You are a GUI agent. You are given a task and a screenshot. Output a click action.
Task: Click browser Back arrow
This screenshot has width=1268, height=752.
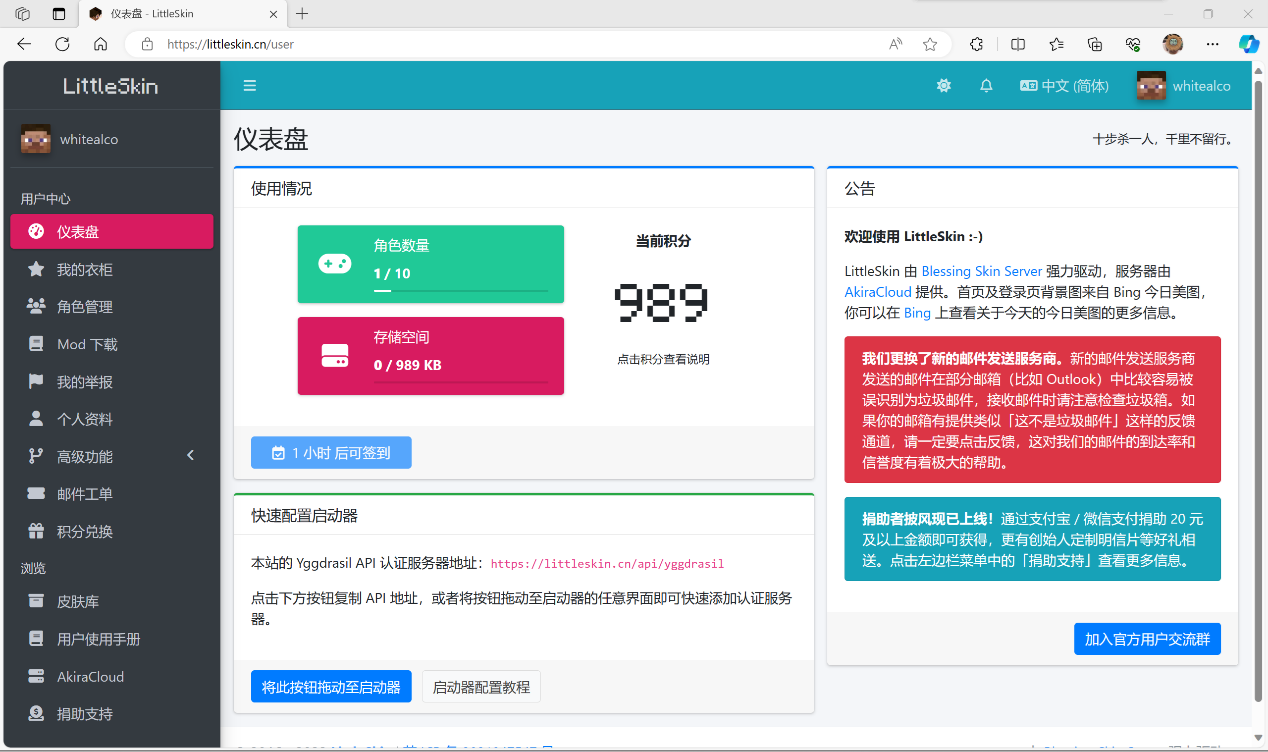pyautogui.click(x=24, y=44)
